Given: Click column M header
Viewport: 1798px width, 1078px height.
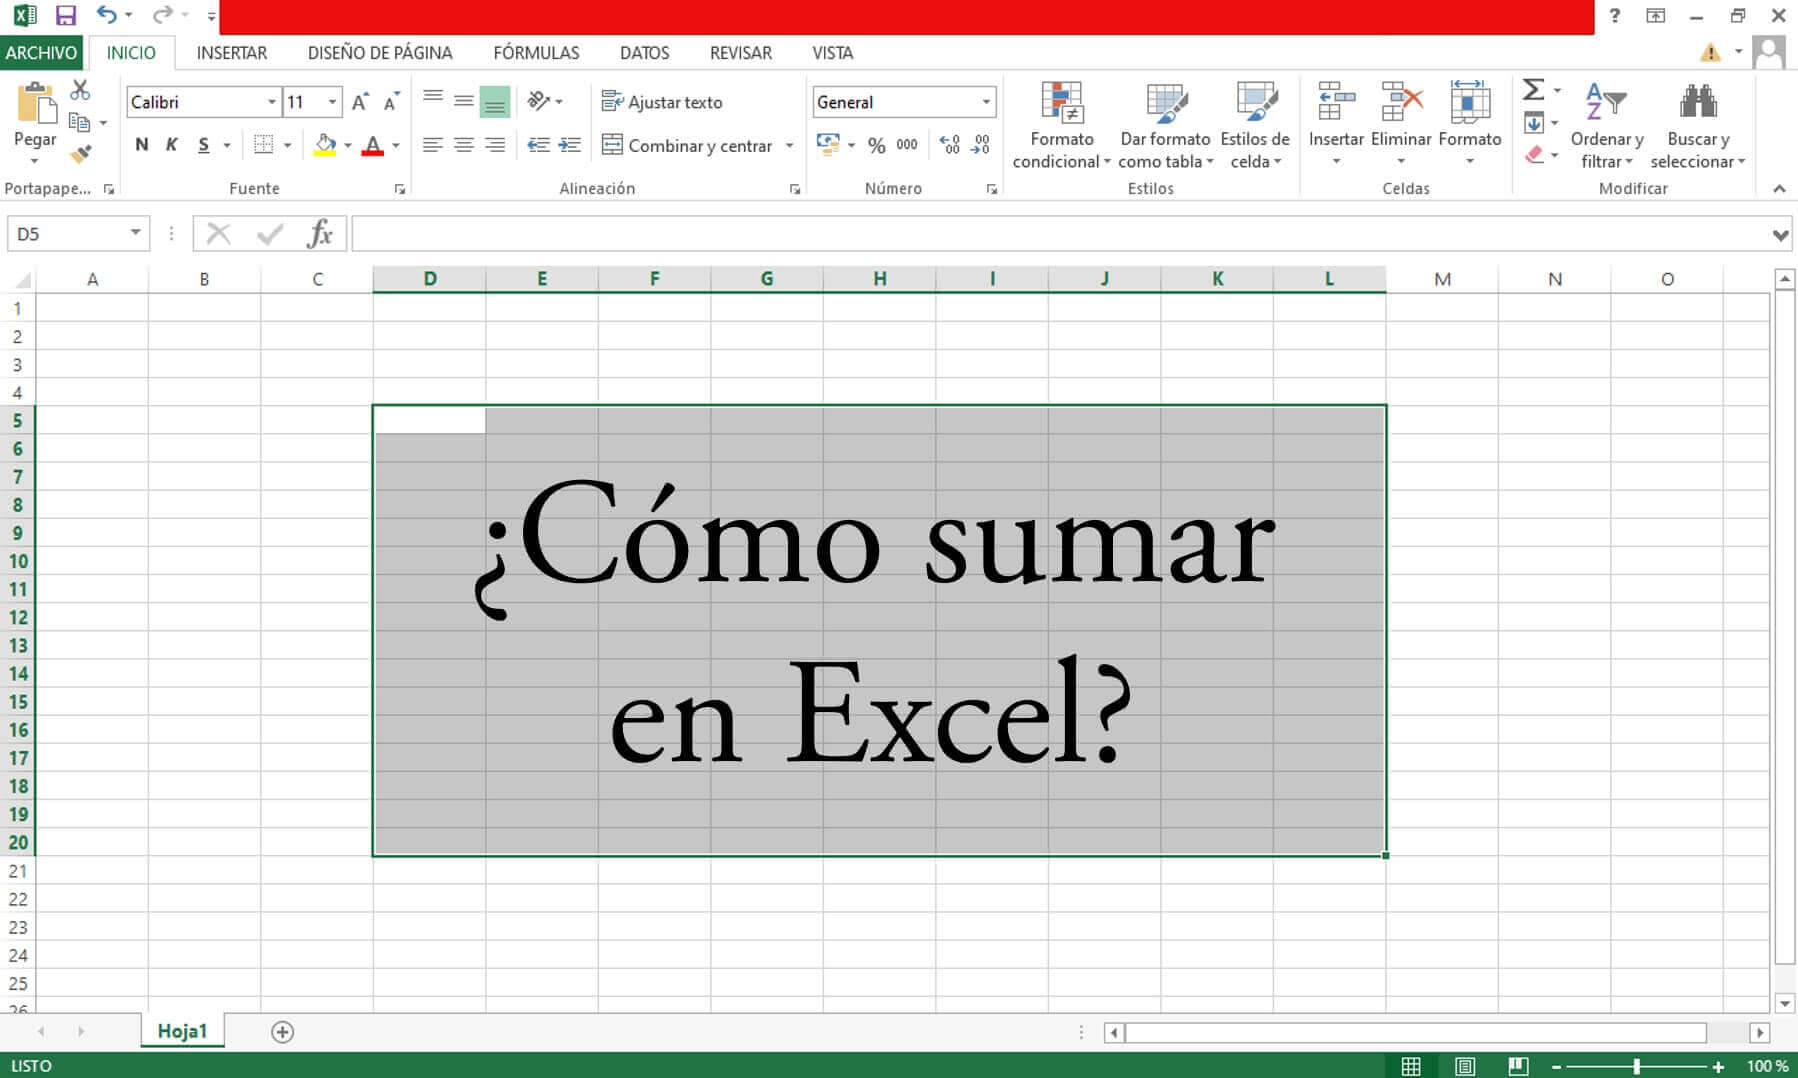Looking at the screenshot, I should point(1442,279).
